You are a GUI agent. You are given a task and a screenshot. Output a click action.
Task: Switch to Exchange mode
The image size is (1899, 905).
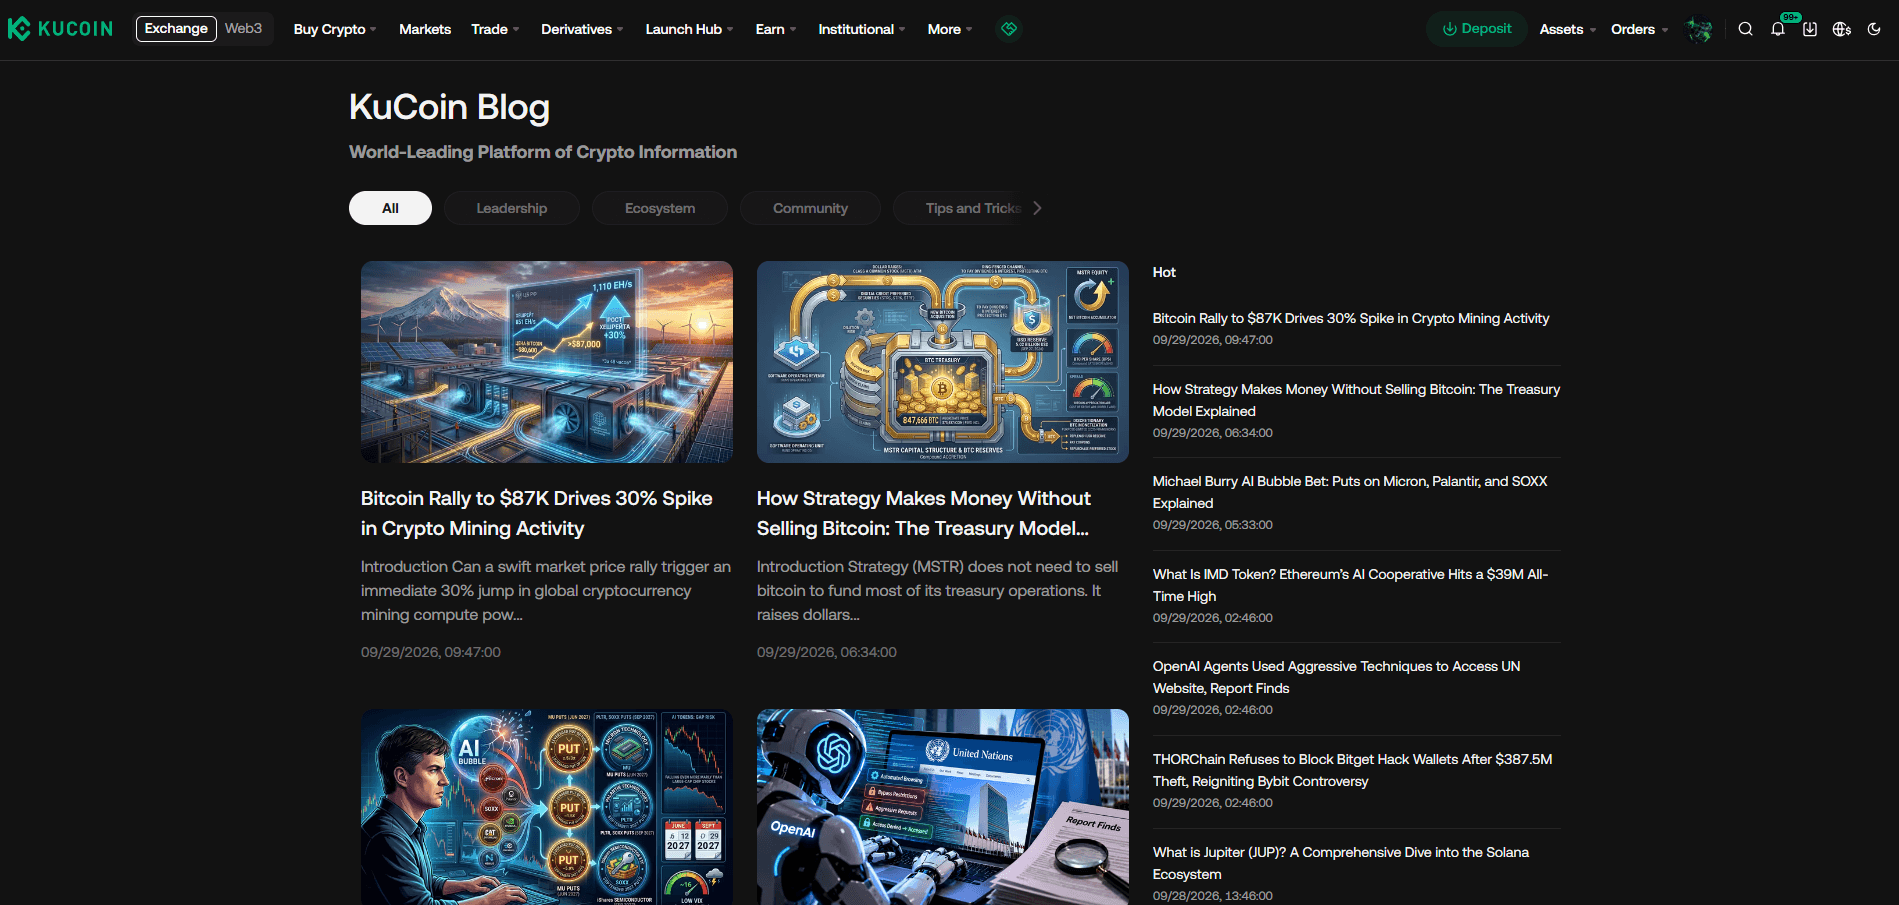[176, 28]
